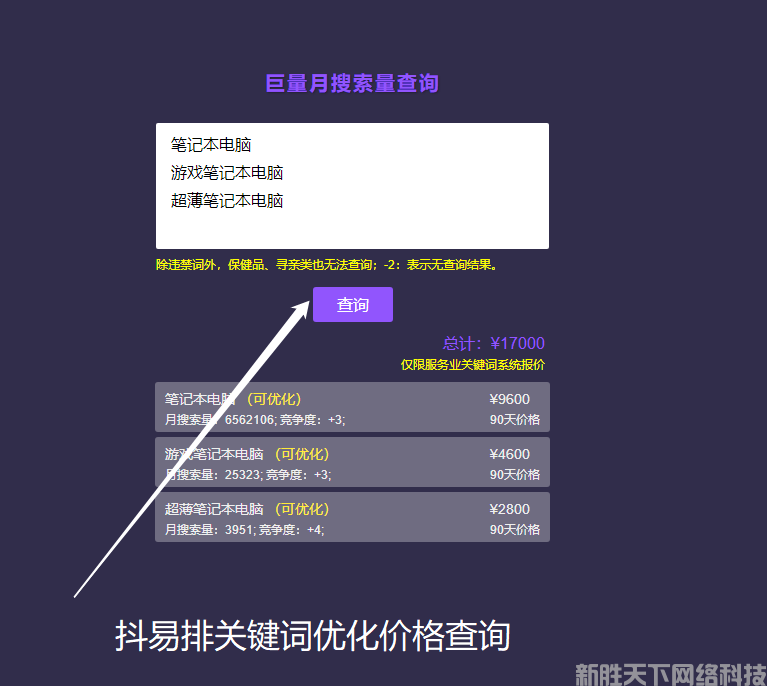Click the 仅限服务业关键词系统报价 note
Screen dimensions: 767x686
coord(472,365)
